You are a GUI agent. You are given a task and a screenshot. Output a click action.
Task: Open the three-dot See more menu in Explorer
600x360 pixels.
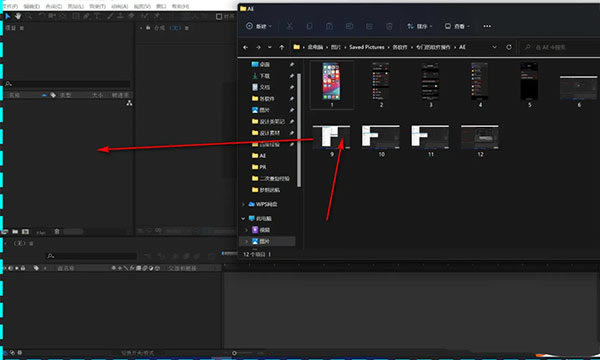click(x=487, y=26)
